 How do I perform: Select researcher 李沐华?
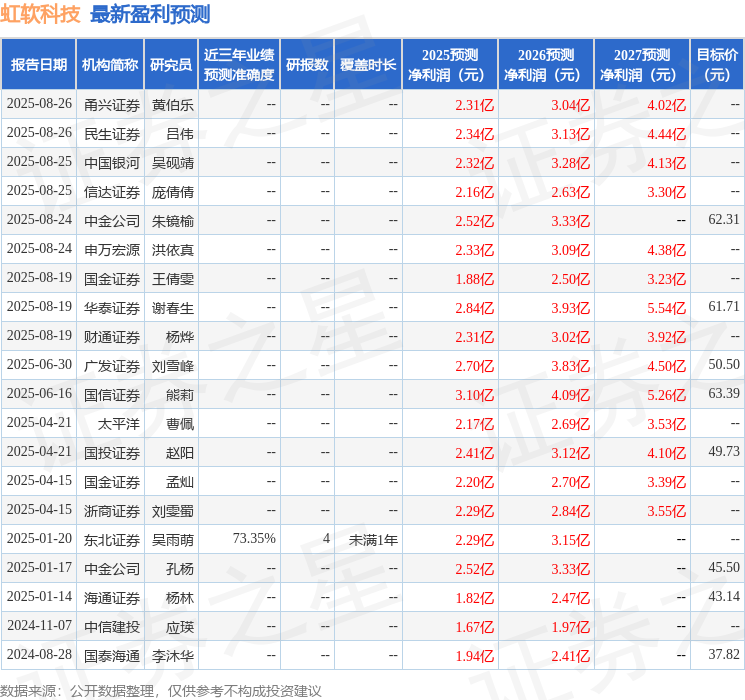click(x=172, y=656)
